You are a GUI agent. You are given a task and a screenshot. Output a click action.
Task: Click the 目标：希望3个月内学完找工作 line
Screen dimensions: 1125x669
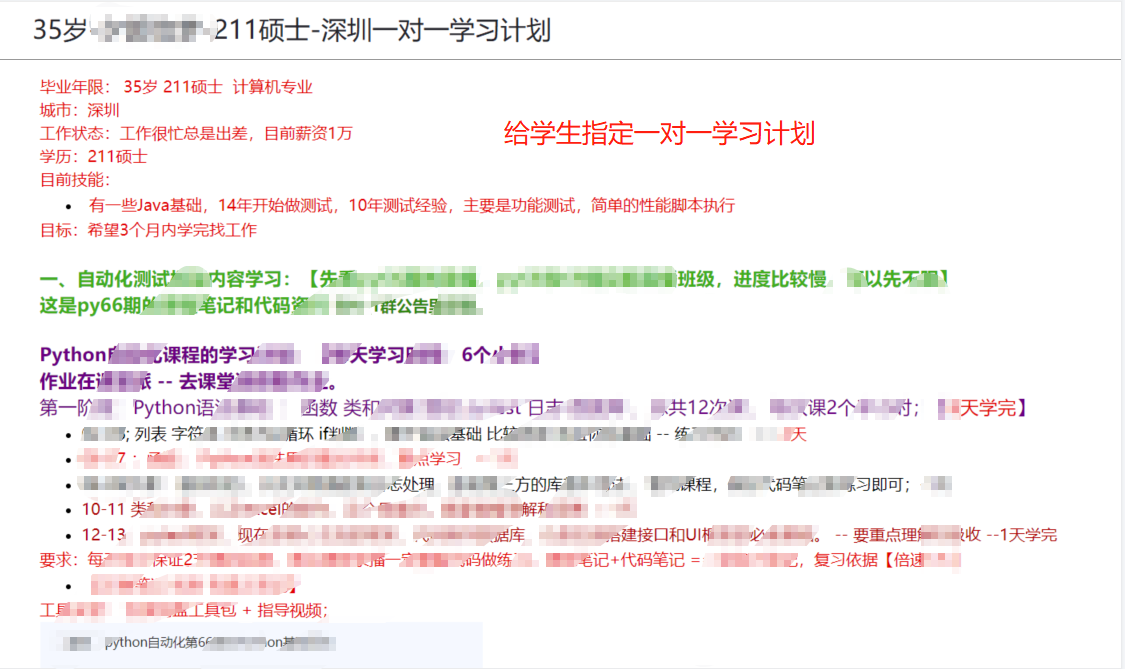[x=148, y=230]
